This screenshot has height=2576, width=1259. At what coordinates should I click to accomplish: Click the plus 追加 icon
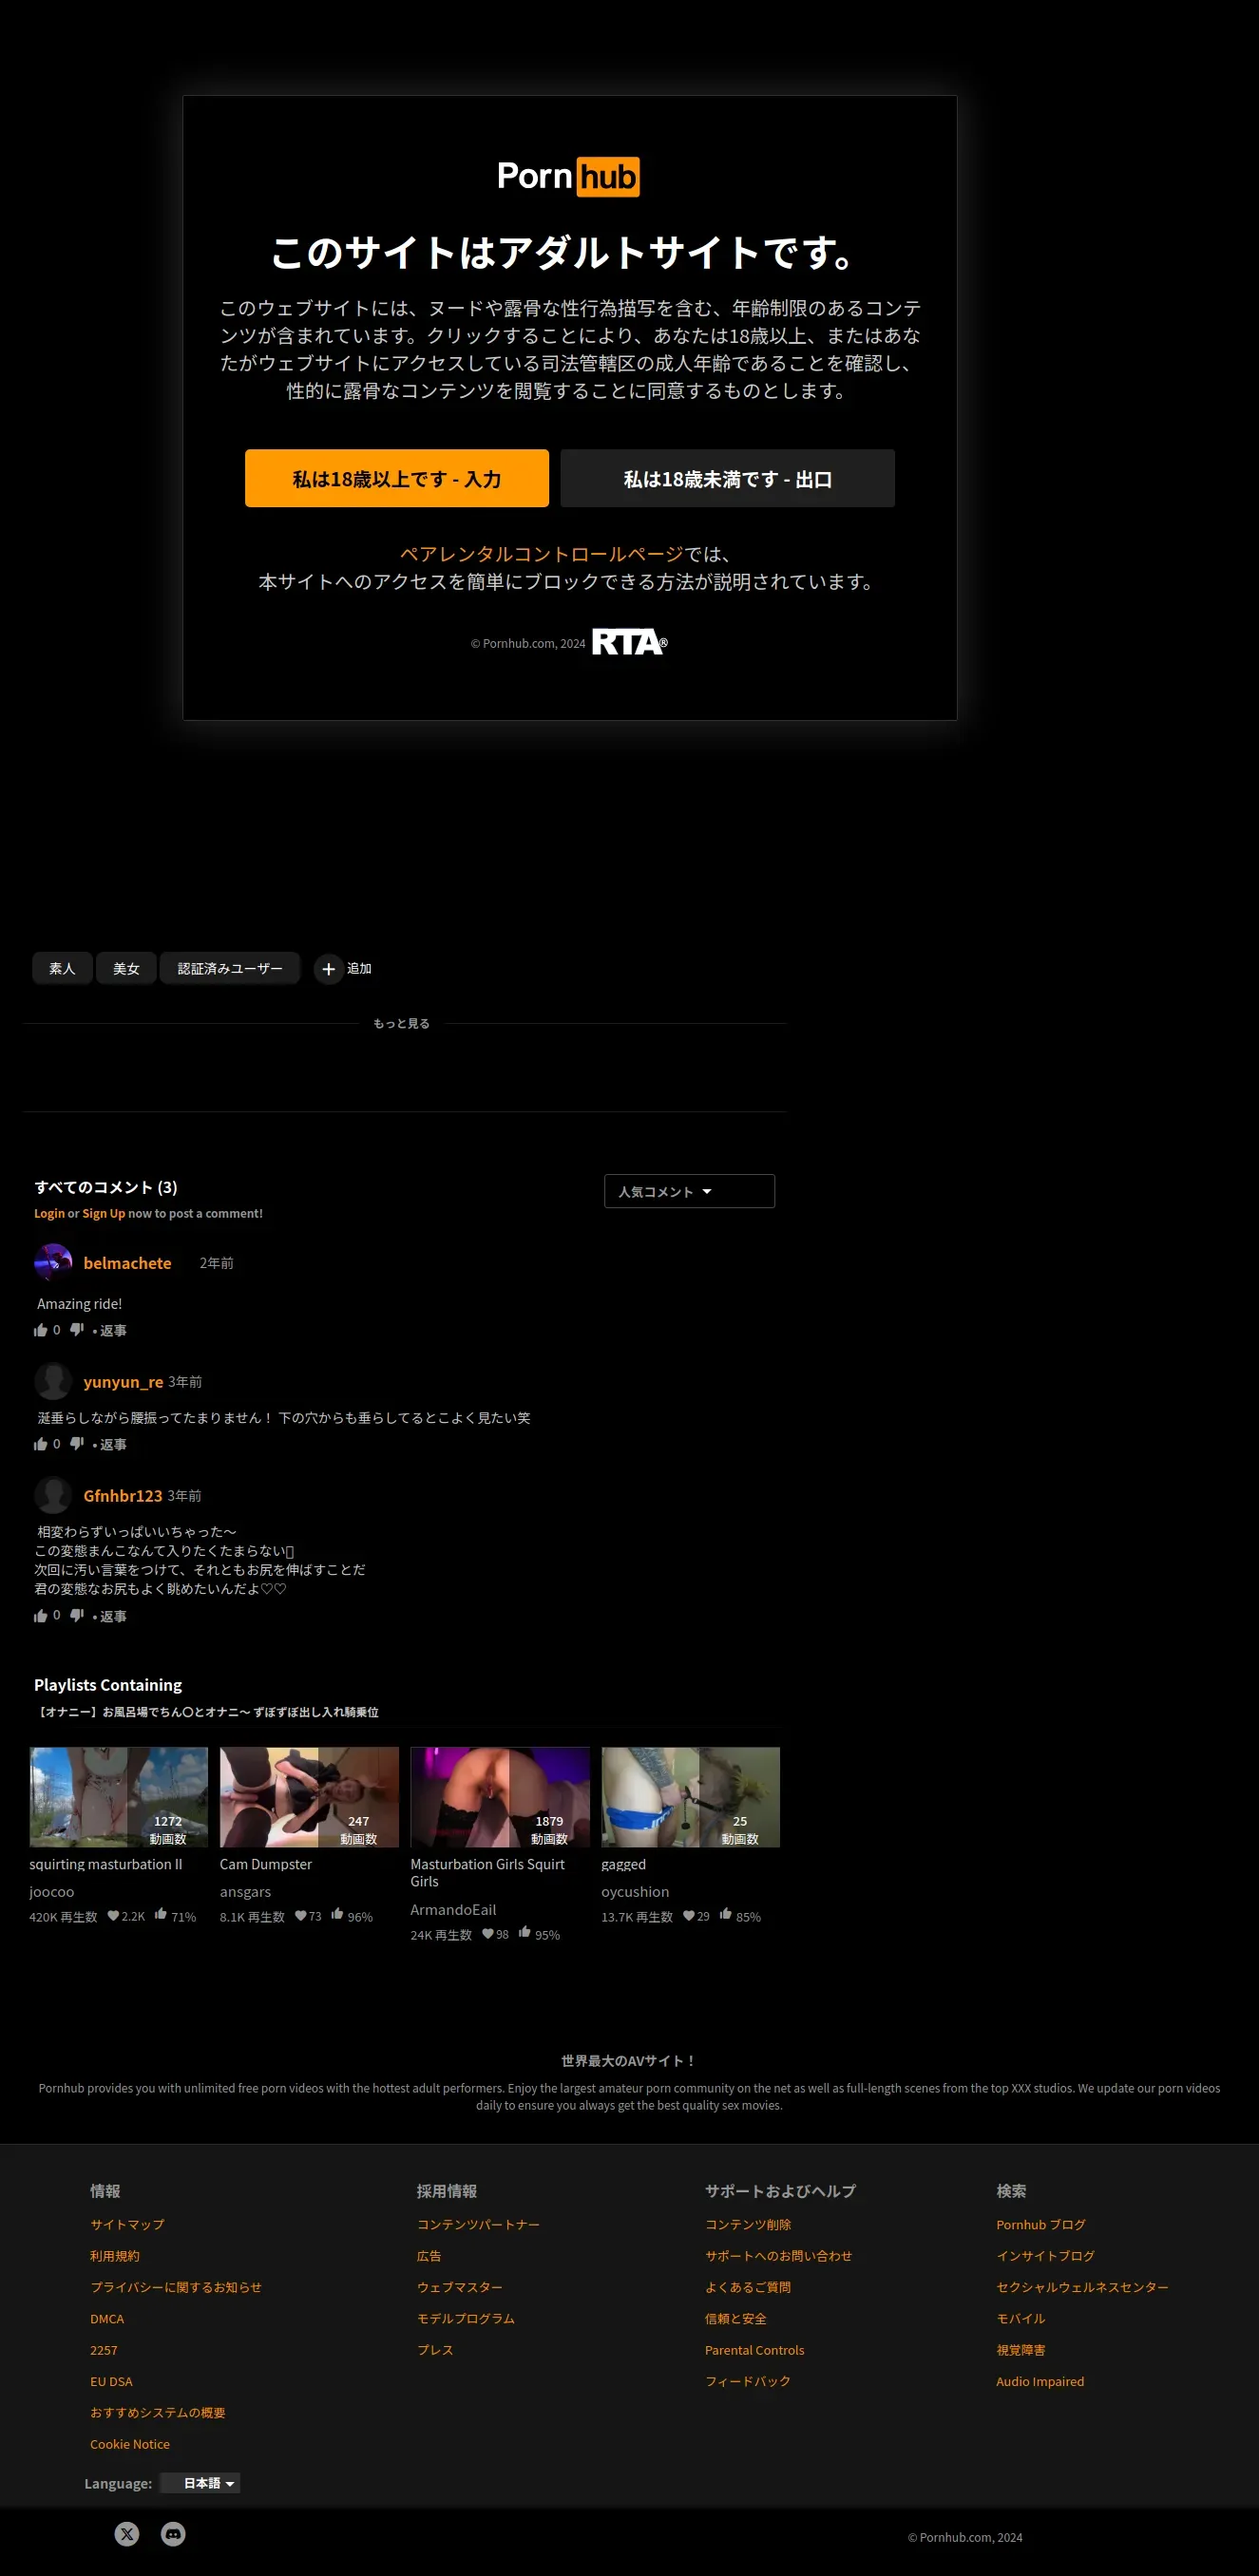328,969
